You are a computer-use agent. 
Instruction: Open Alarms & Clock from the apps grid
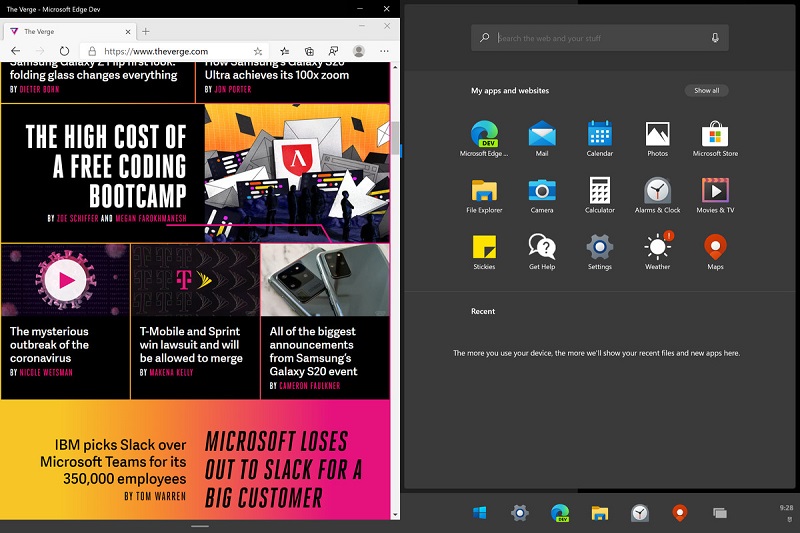tap(657, 195)
